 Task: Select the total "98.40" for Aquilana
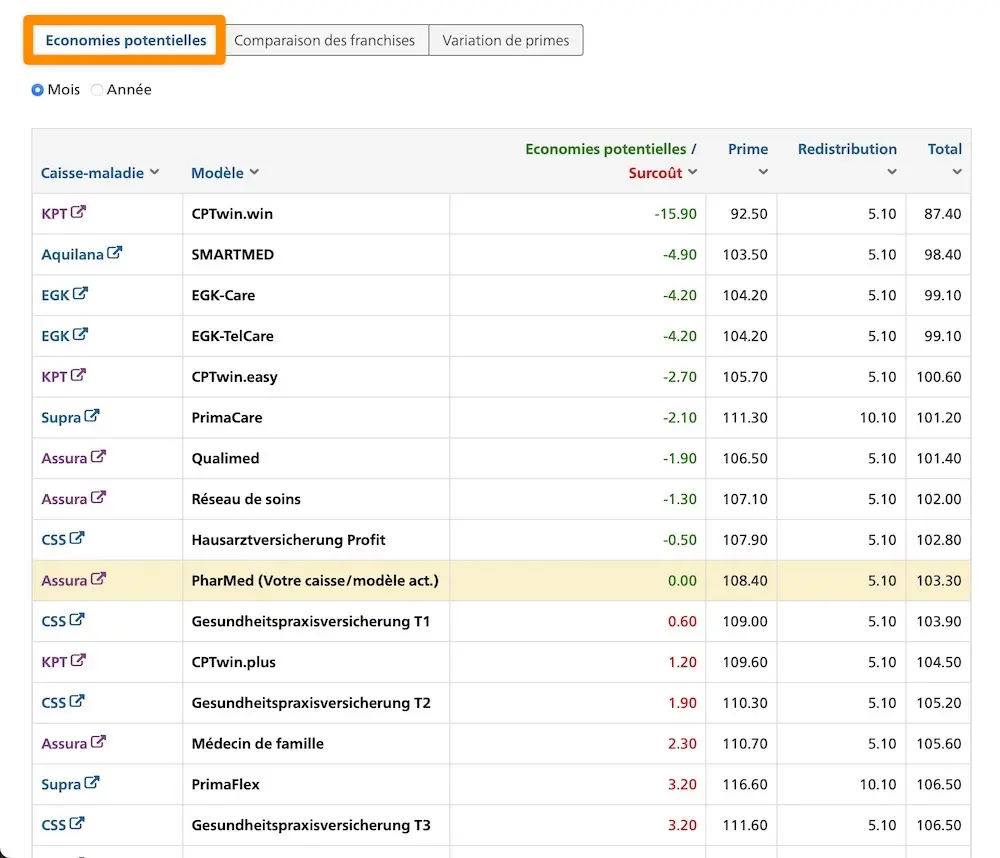coord(943,255)
